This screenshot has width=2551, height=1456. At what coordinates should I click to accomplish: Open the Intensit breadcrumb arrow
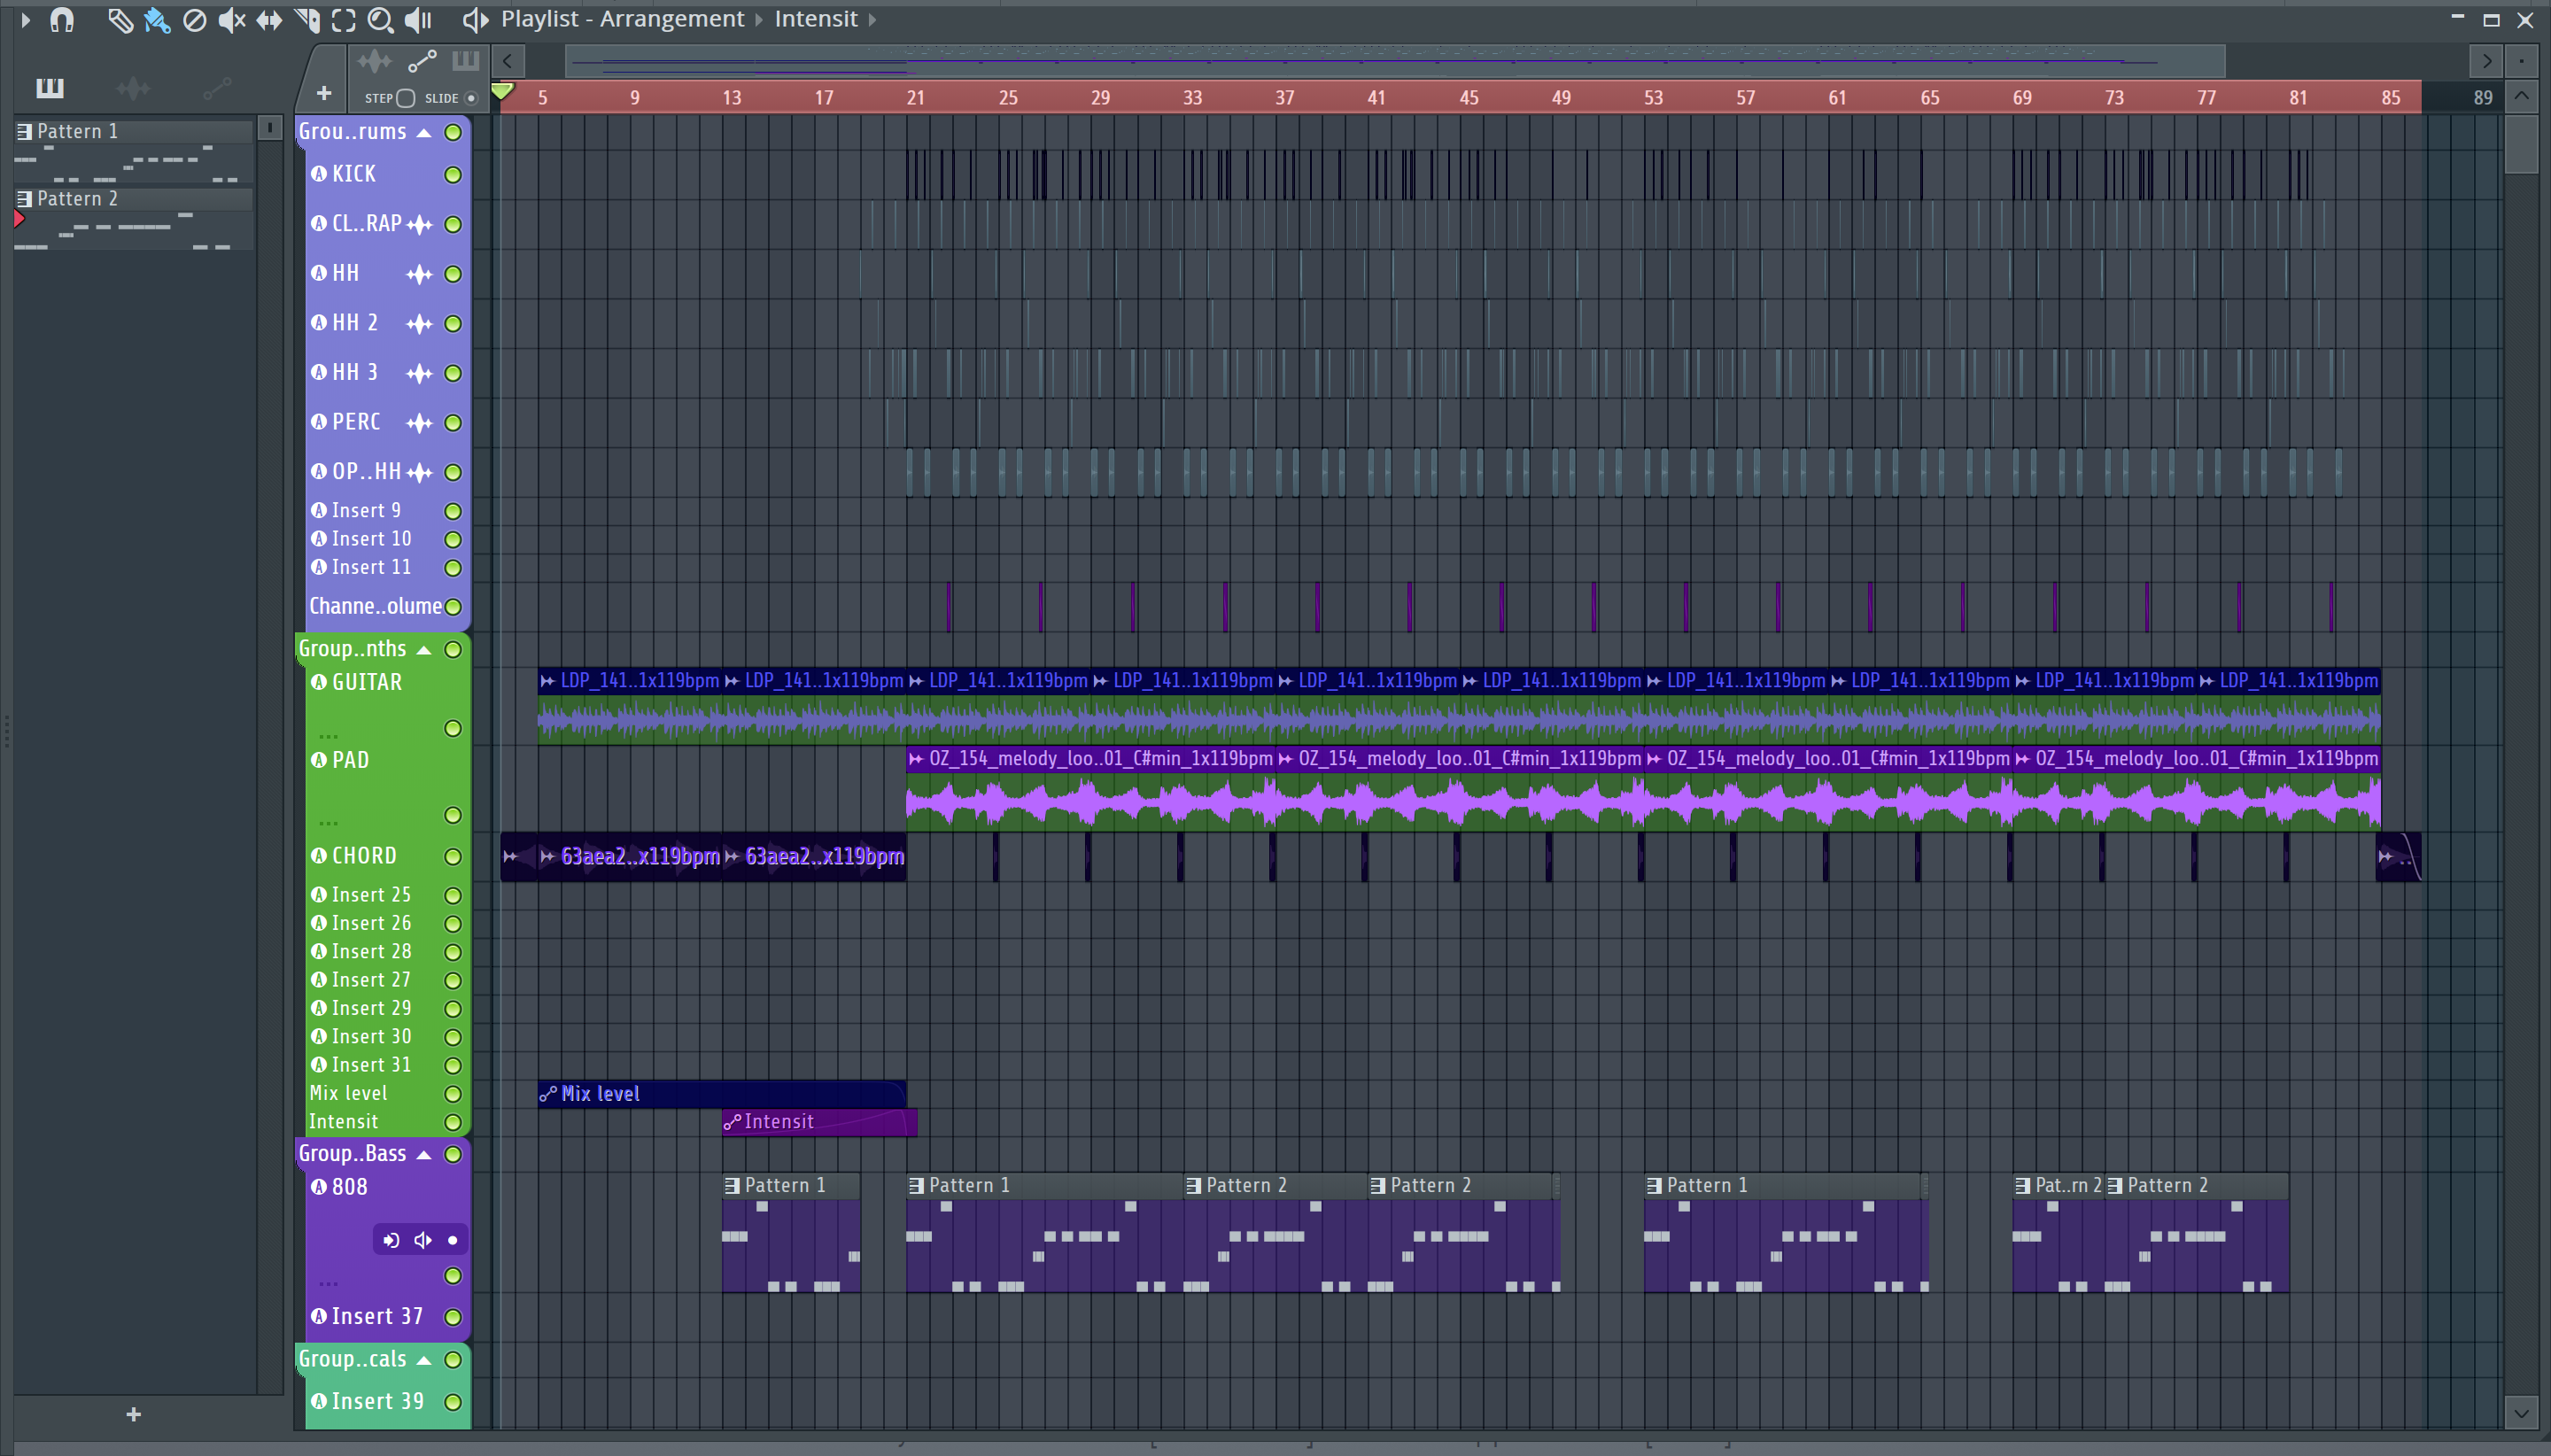(x=872, y=19)
